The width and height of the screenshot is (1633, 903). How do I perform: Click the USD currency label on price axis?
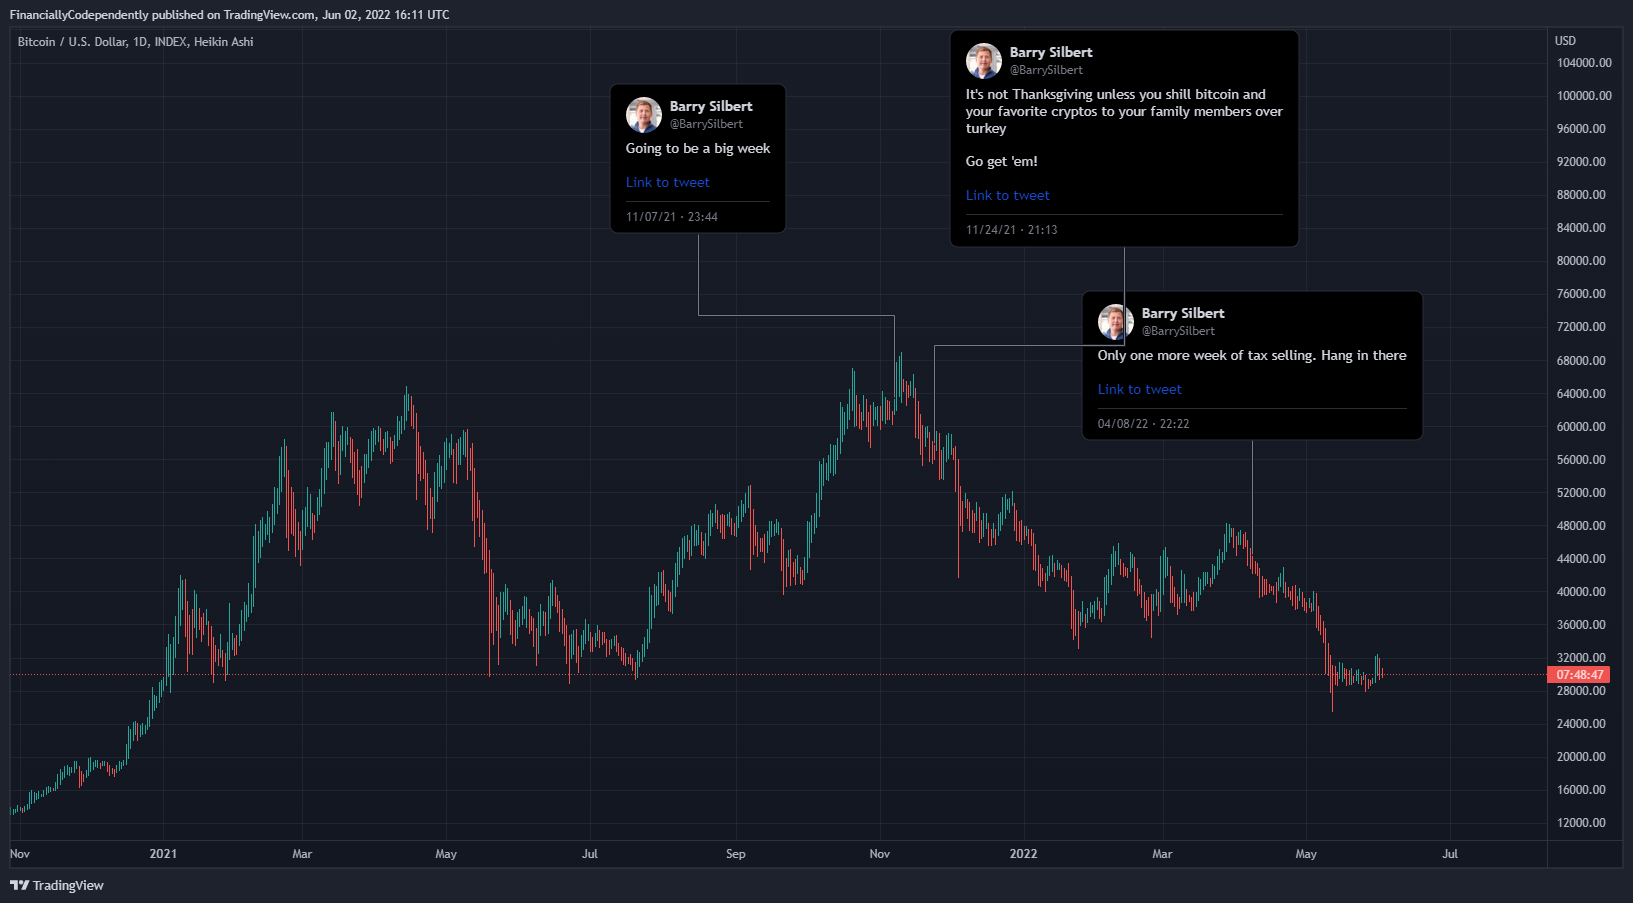pos(1565,41)
